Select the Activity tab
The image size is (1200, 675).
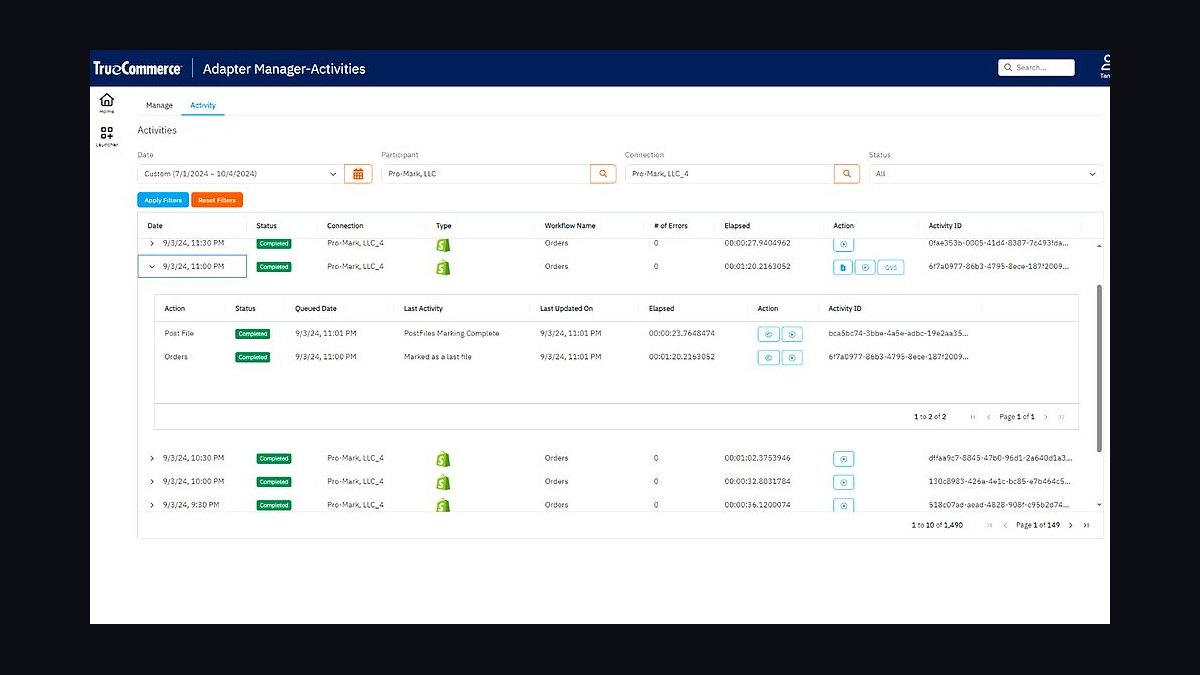(203, 105)
